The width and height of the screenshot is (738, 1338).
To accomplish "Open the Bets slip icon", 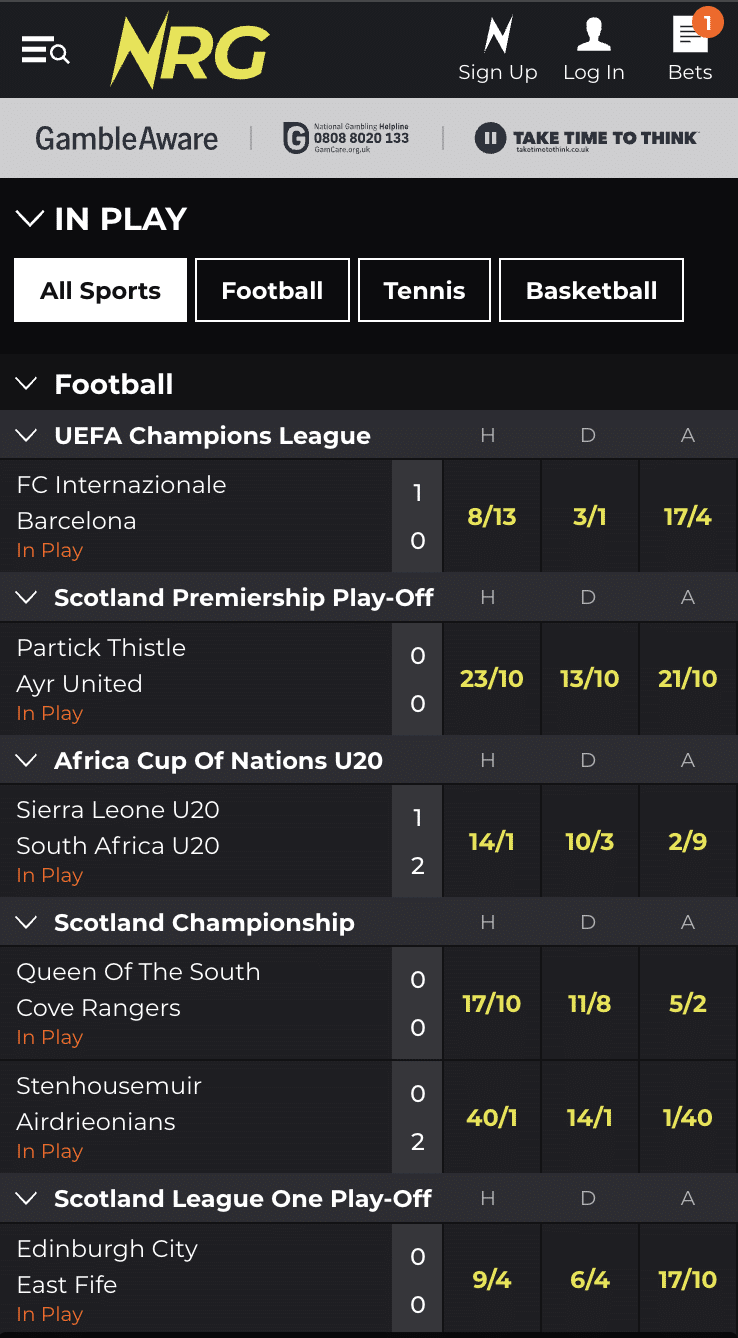I will click(690, 36).
